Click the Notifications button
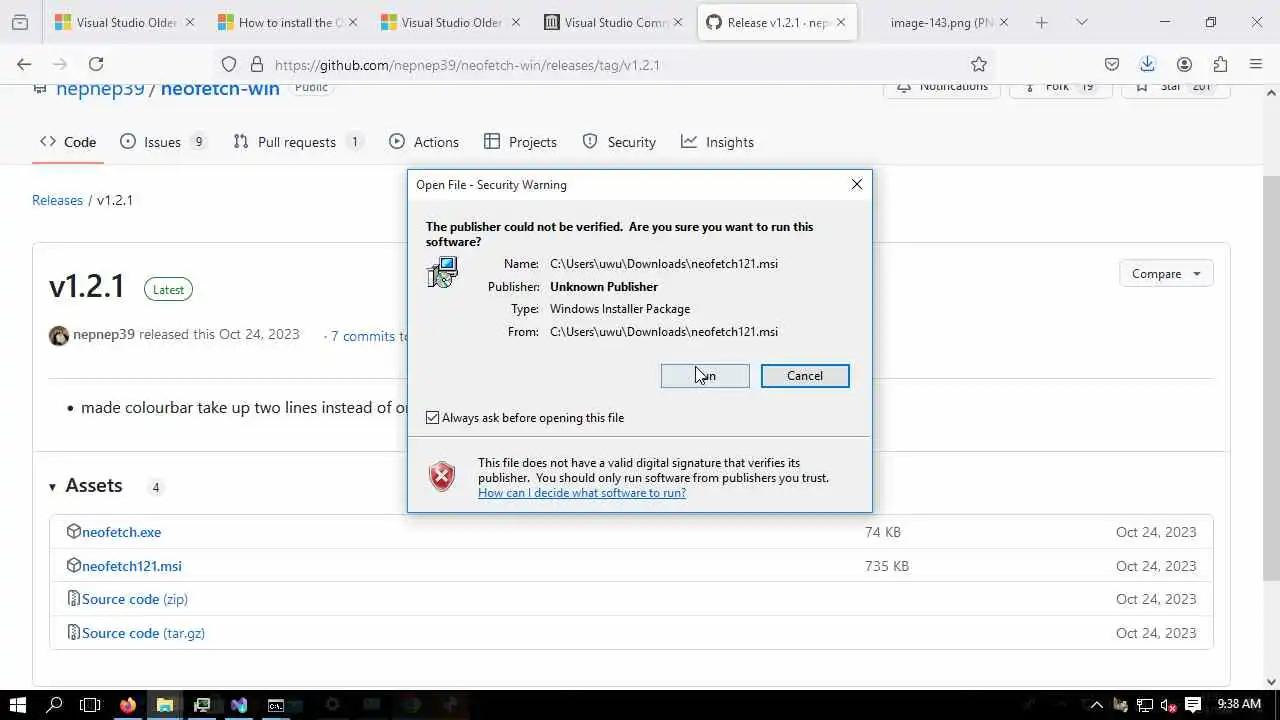1280x720 pixels. click(x=942, y=88)
